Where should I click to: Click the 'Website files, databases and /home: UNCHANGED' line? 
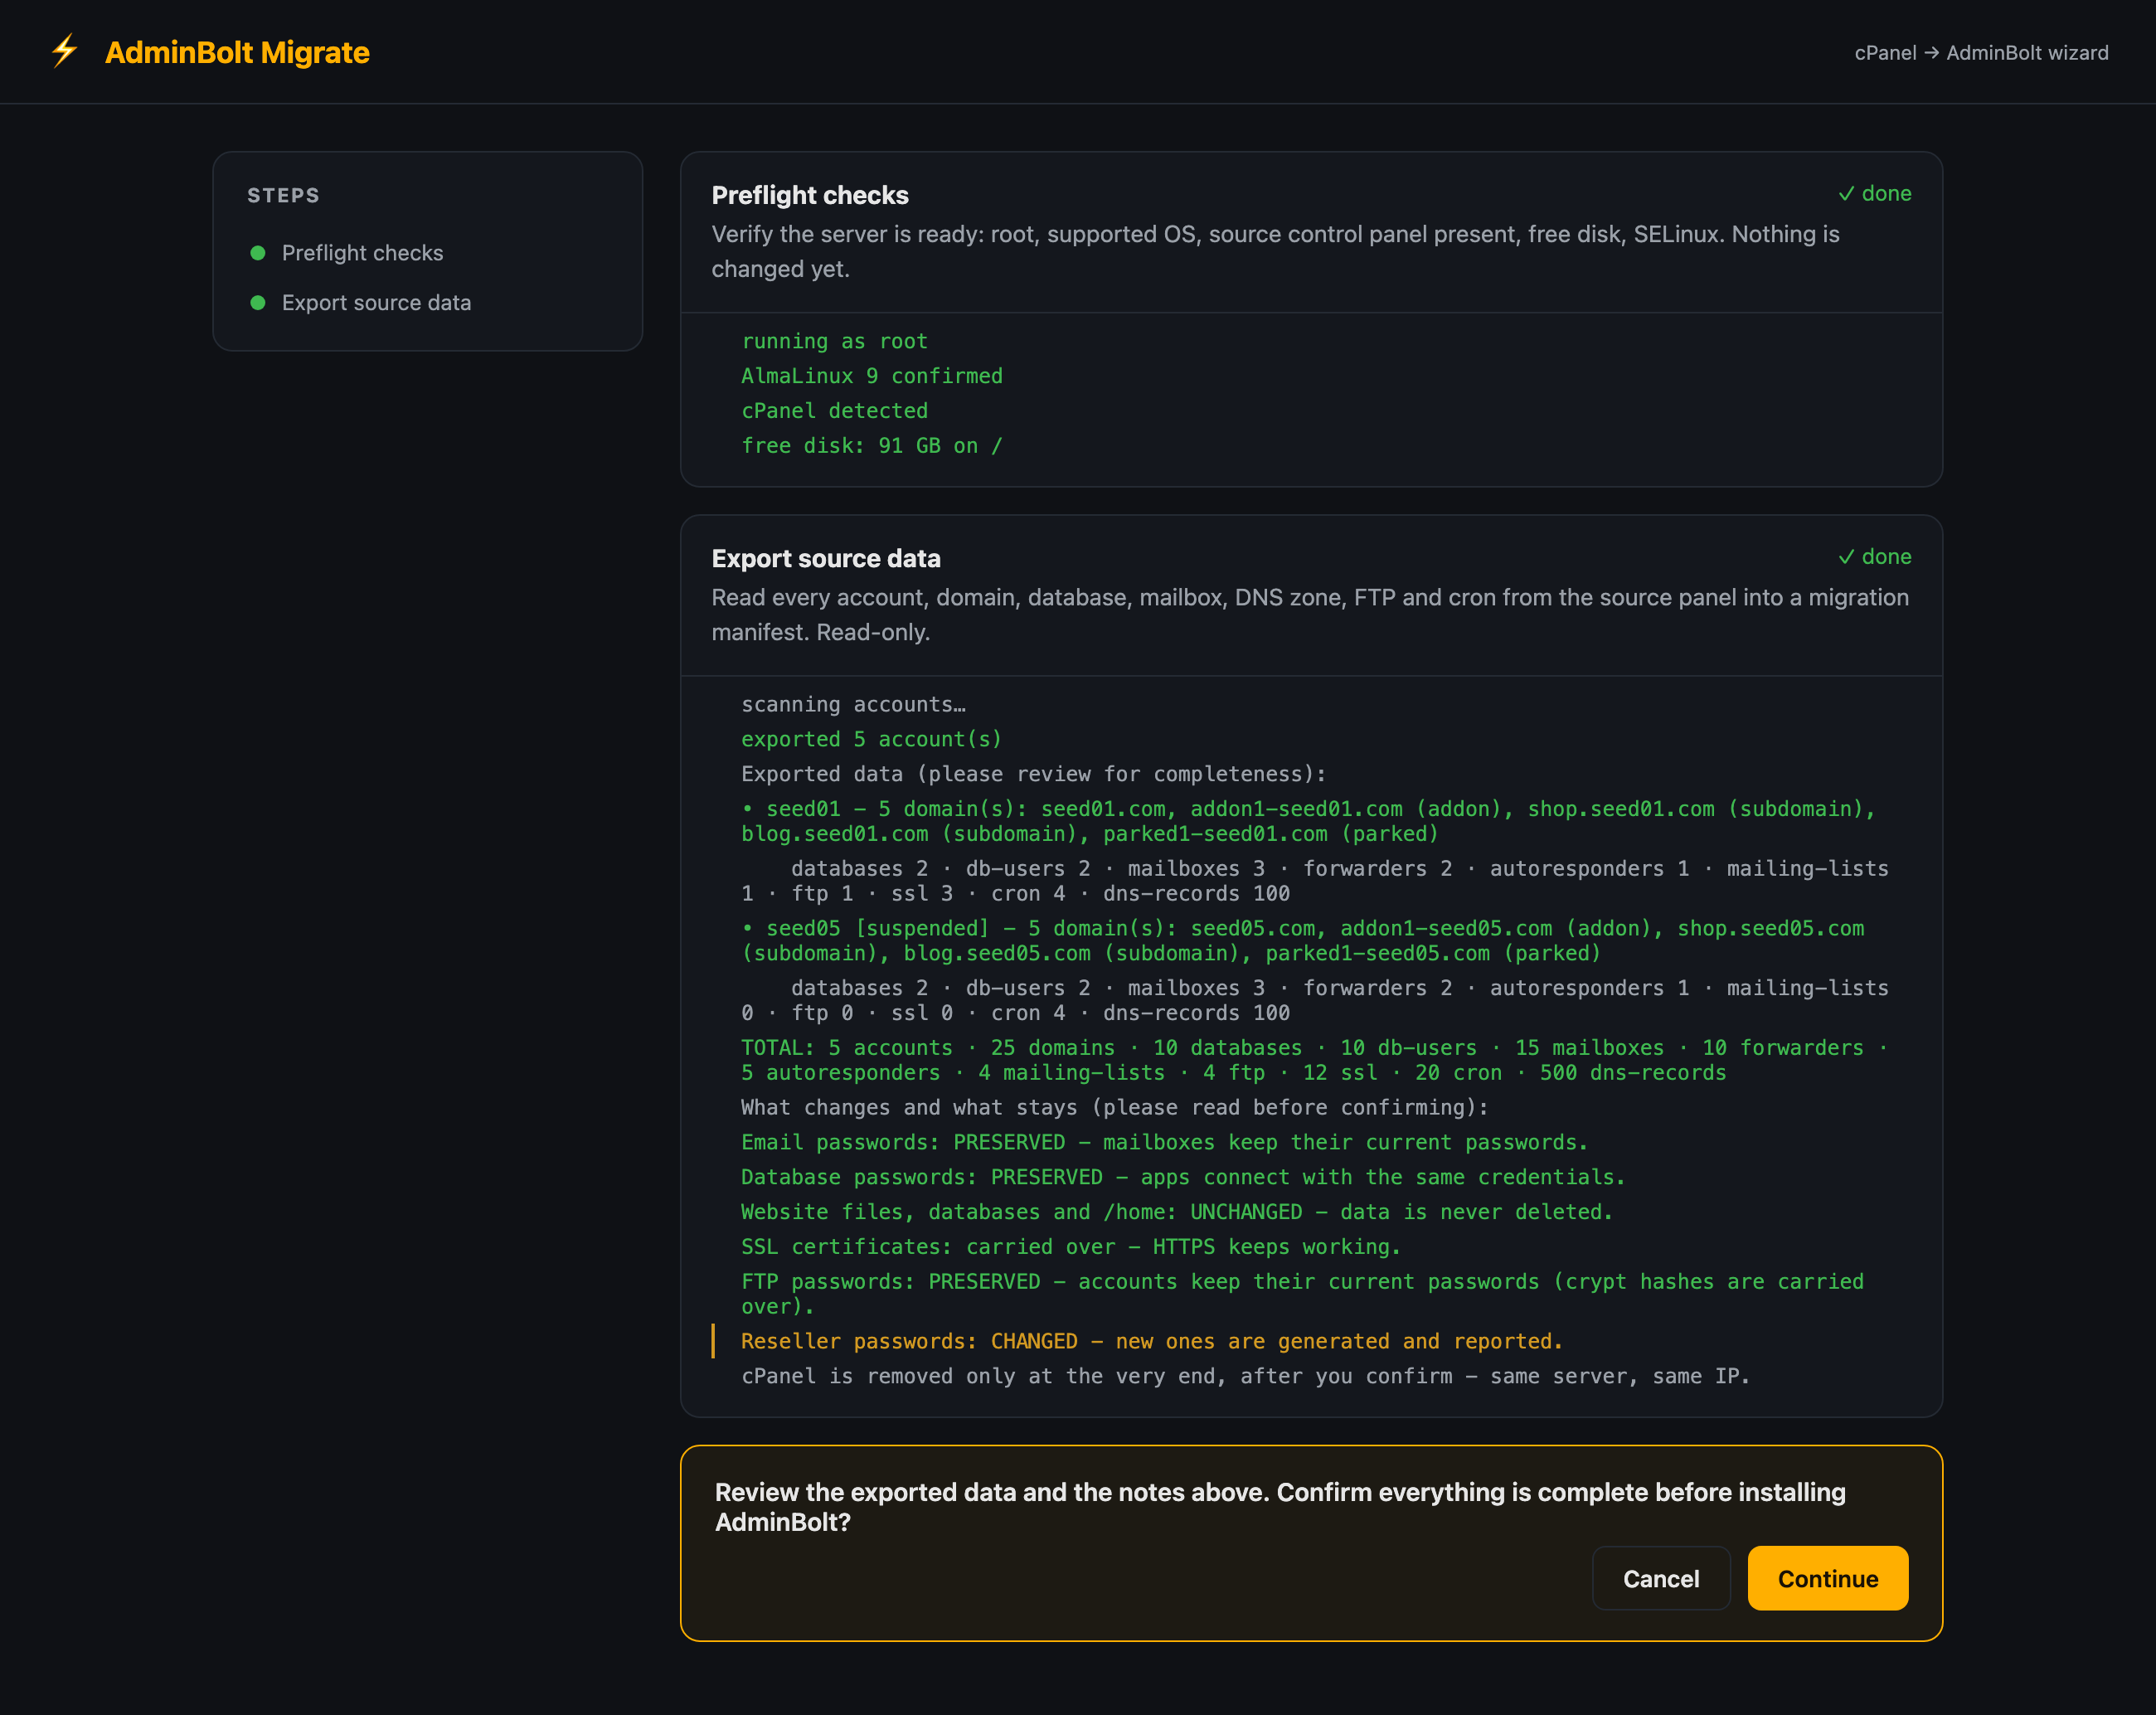click(x=1177, y=1212)
